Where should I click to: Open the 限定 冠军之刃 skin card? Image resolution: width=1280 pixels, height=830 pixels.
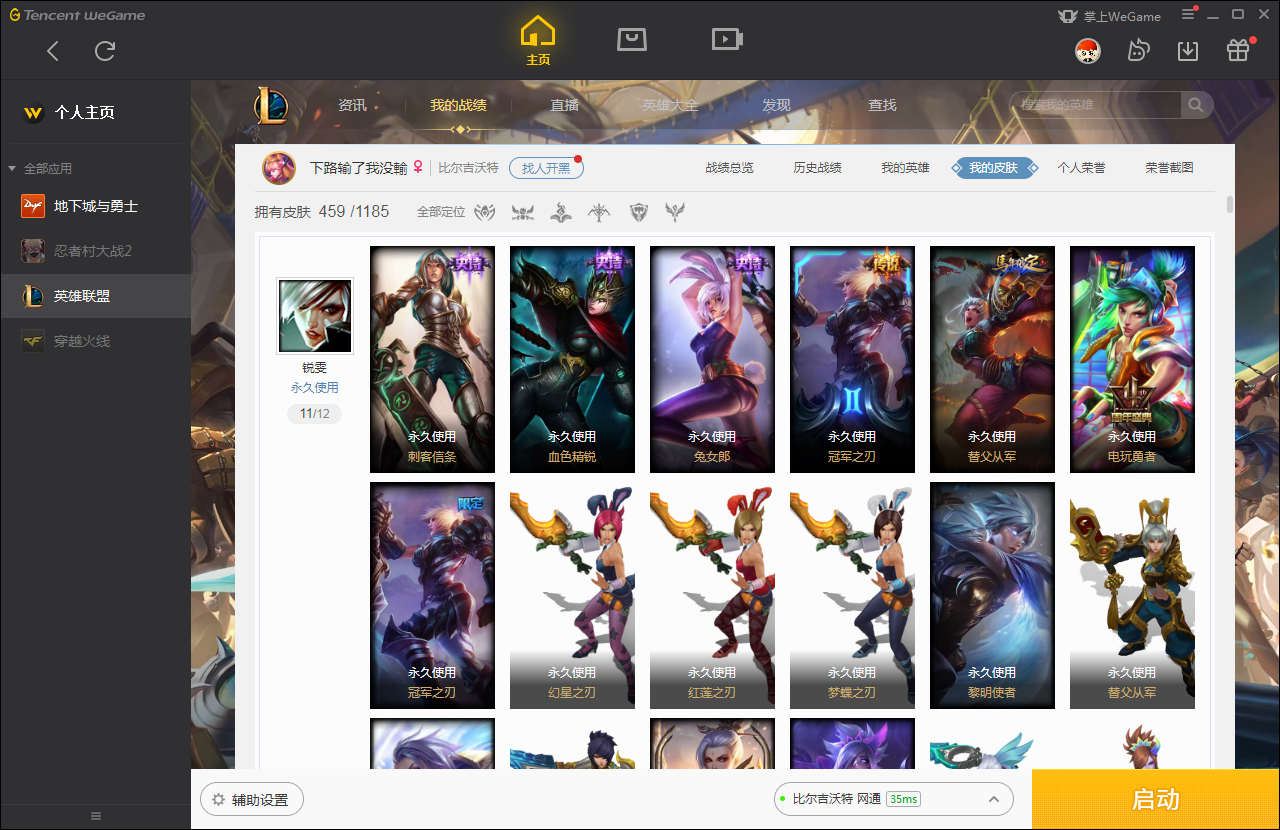pos(432,595)
